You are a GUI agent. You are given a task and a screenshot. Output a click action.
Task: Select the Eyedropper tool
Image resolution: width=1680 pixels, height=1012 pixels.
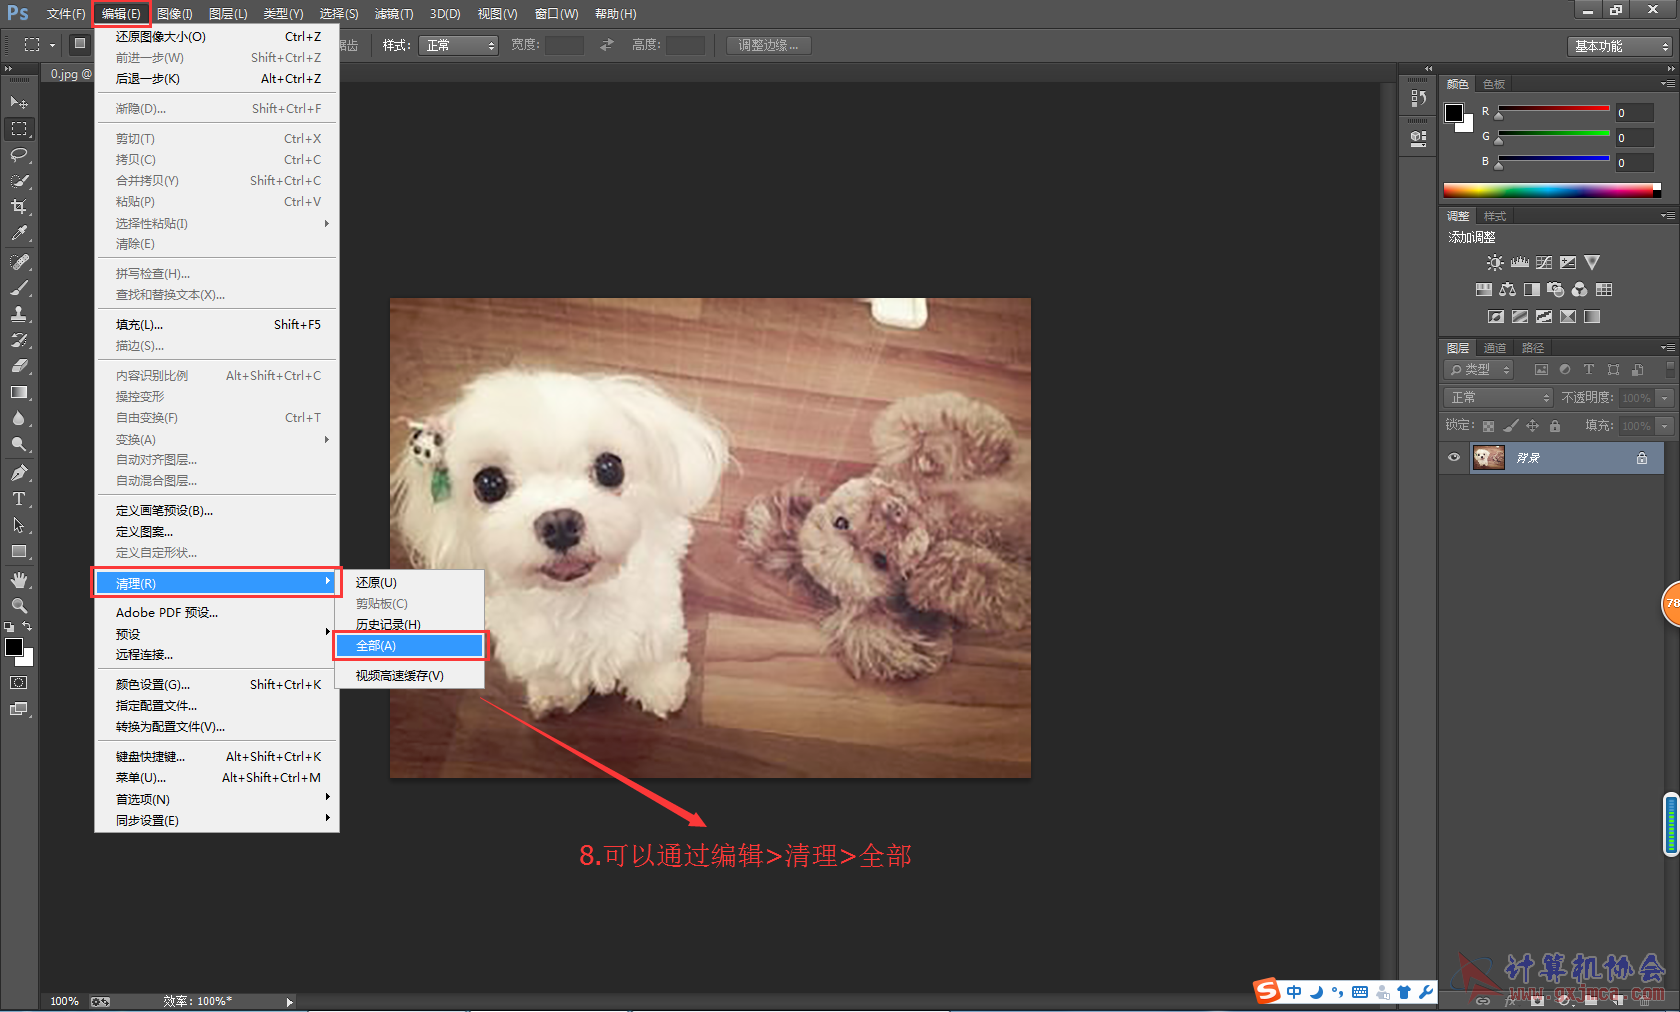(19, 233)
